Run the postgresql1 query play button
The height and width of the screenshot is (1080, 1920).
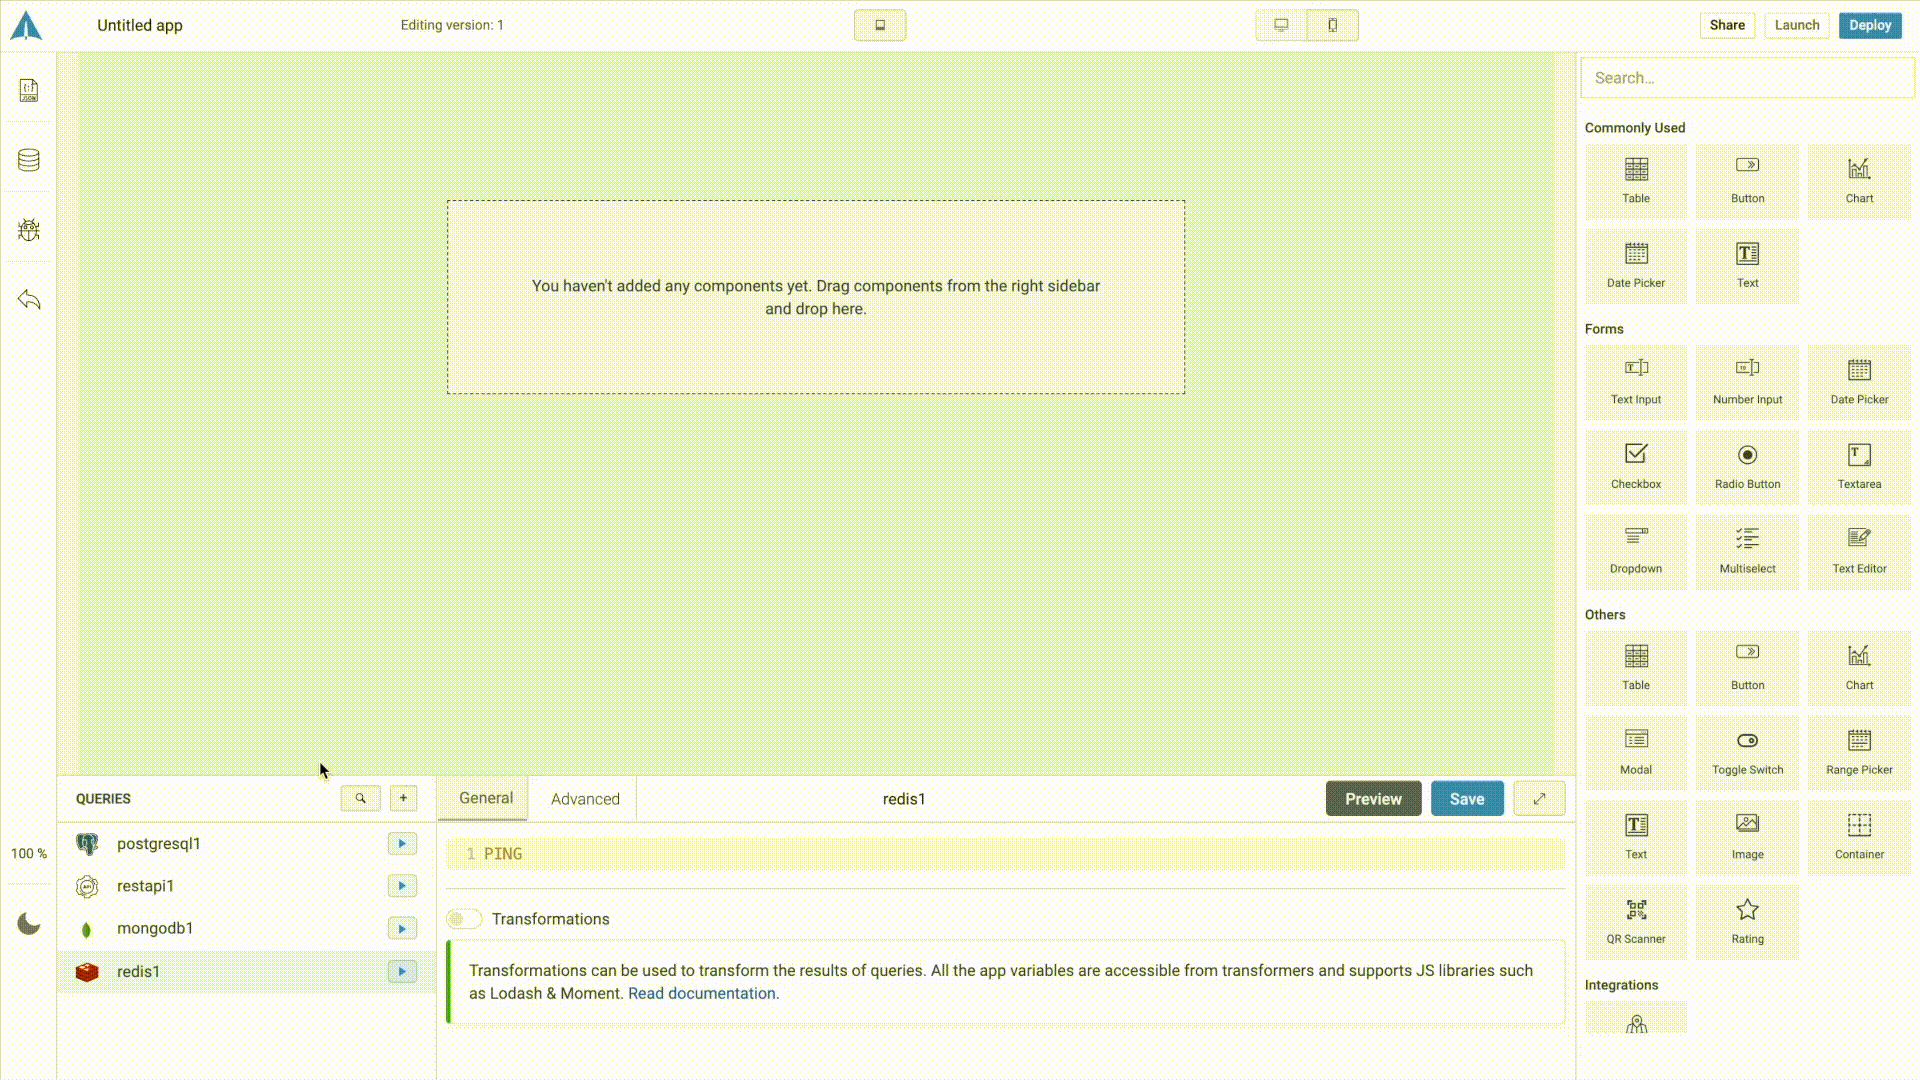click(x=402, y=844)
